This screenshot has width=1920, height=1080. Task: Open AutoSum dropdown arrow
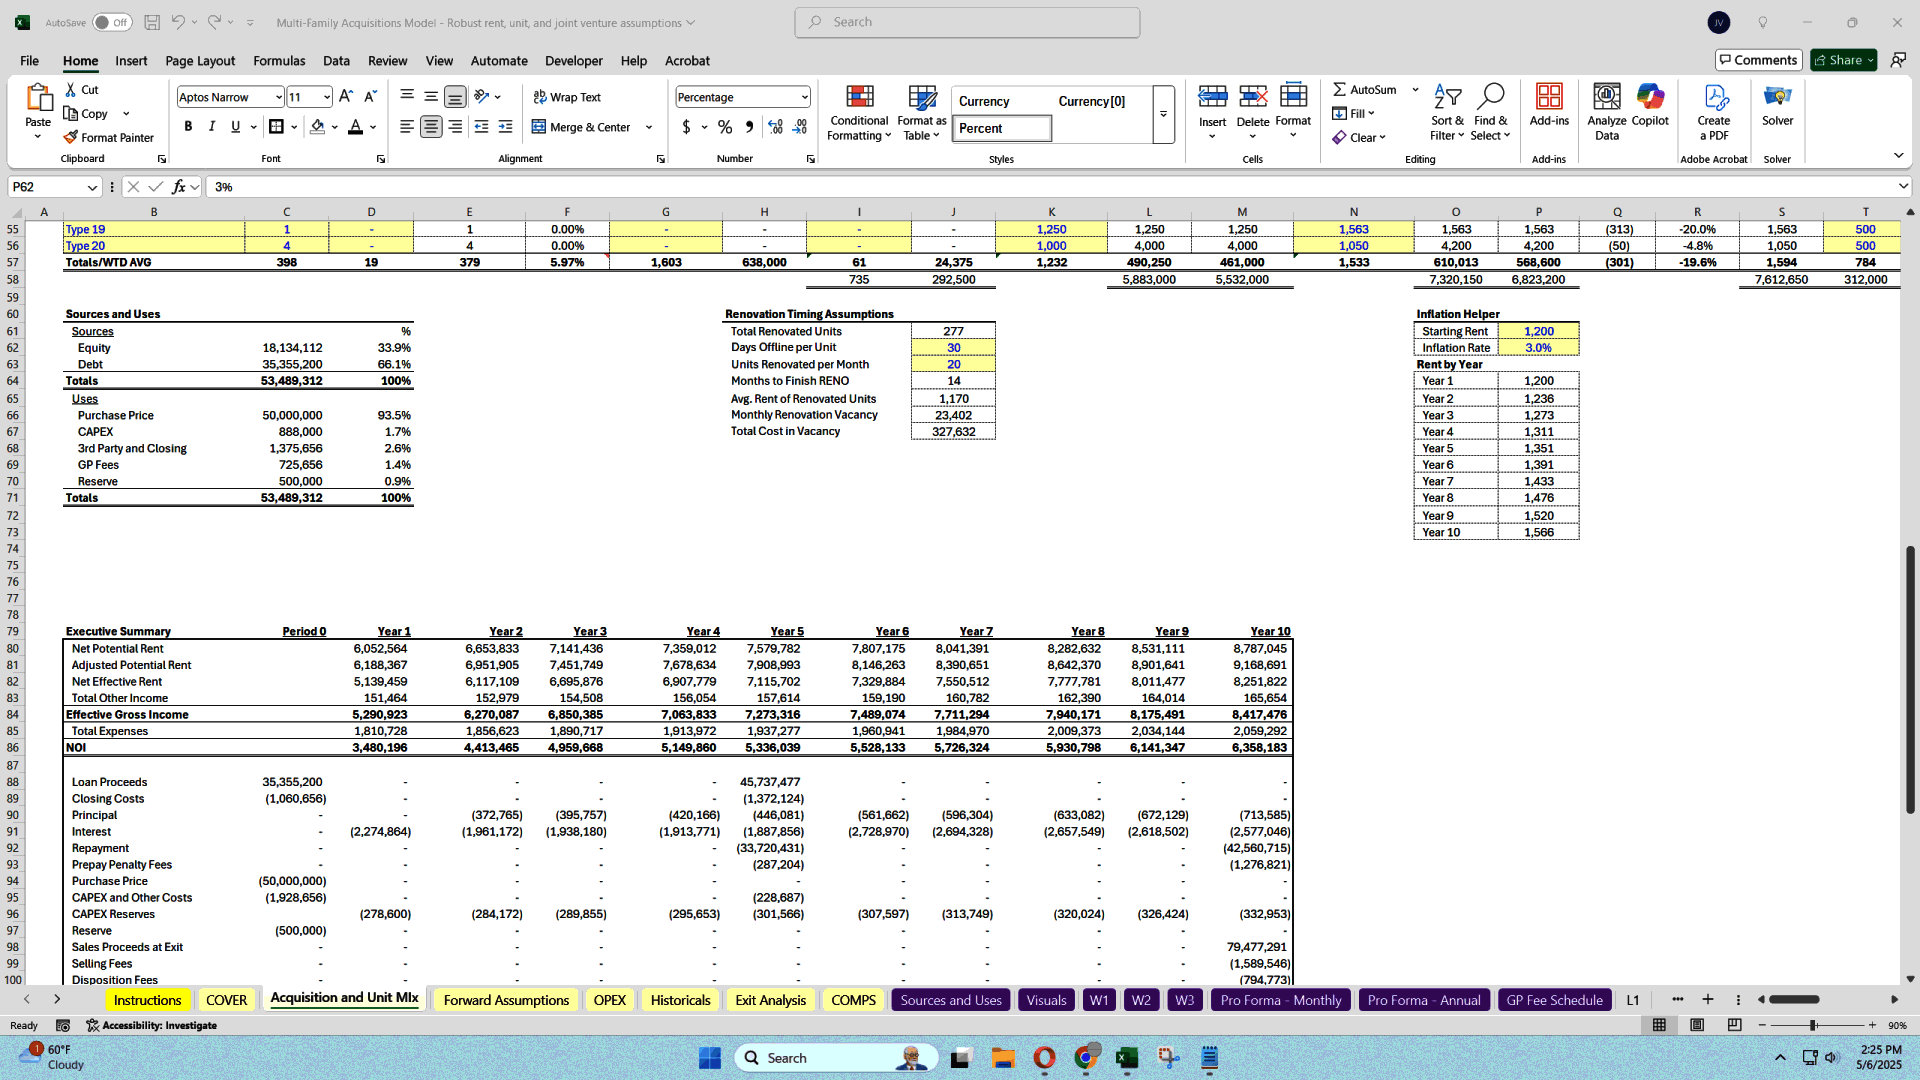(1415, 90)
